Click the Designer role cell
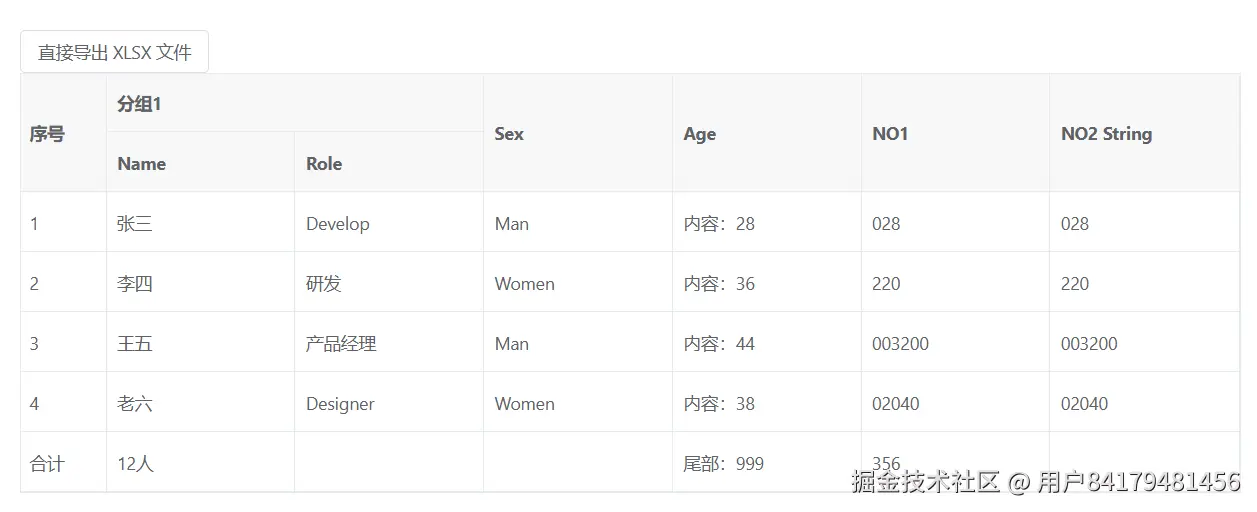Screen dimensions: 1257x512 340,404
